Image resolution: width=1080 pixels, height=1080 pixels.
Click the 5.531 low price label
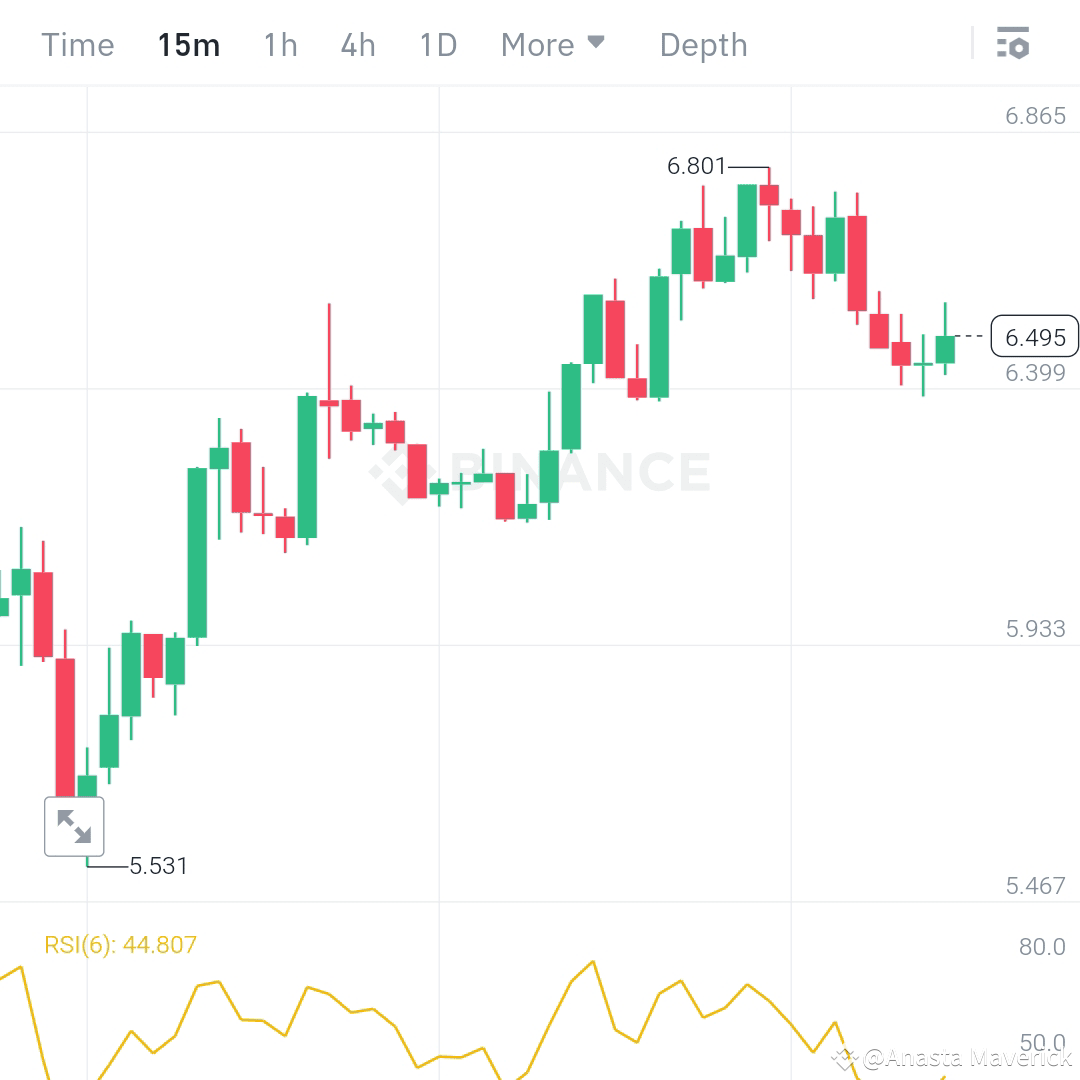click(x=159, y=866)
